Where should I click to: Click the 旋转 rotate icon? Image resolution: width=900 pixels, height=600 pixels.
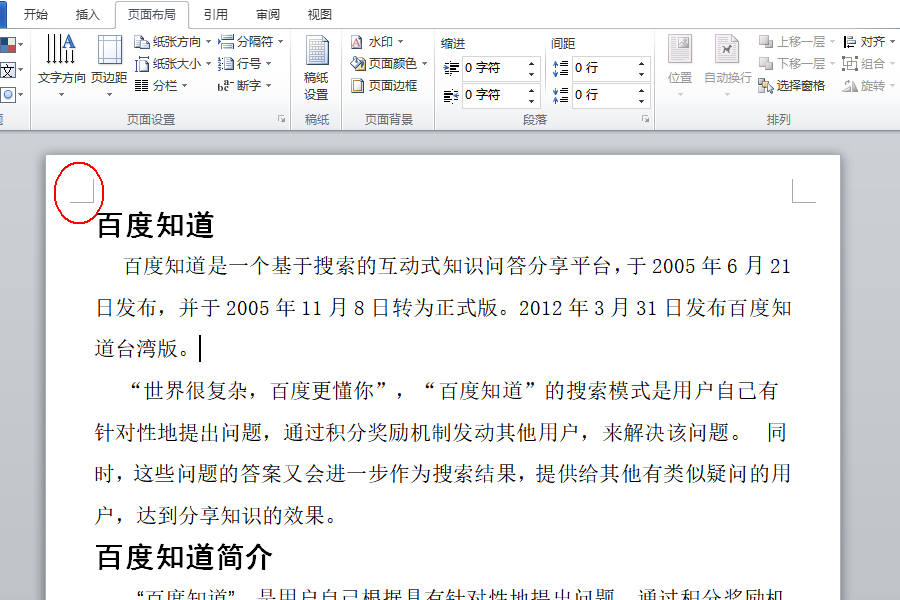click(x=850, y=86)
